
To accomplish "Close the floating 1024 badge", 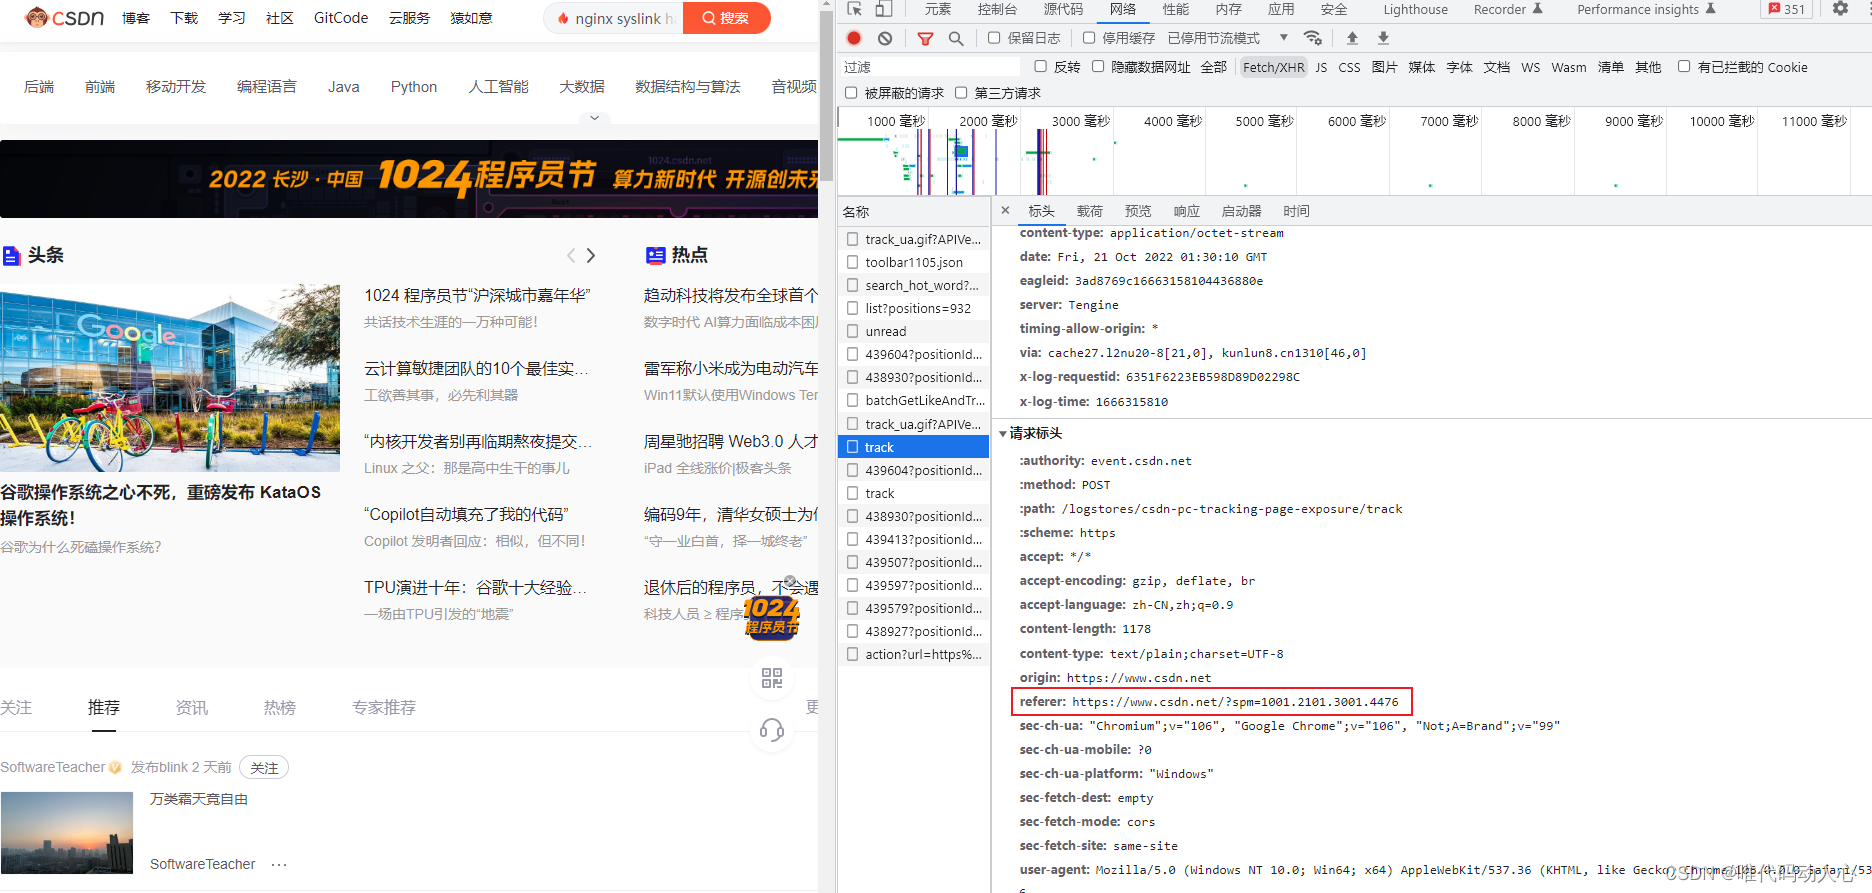I will [790, 581].
